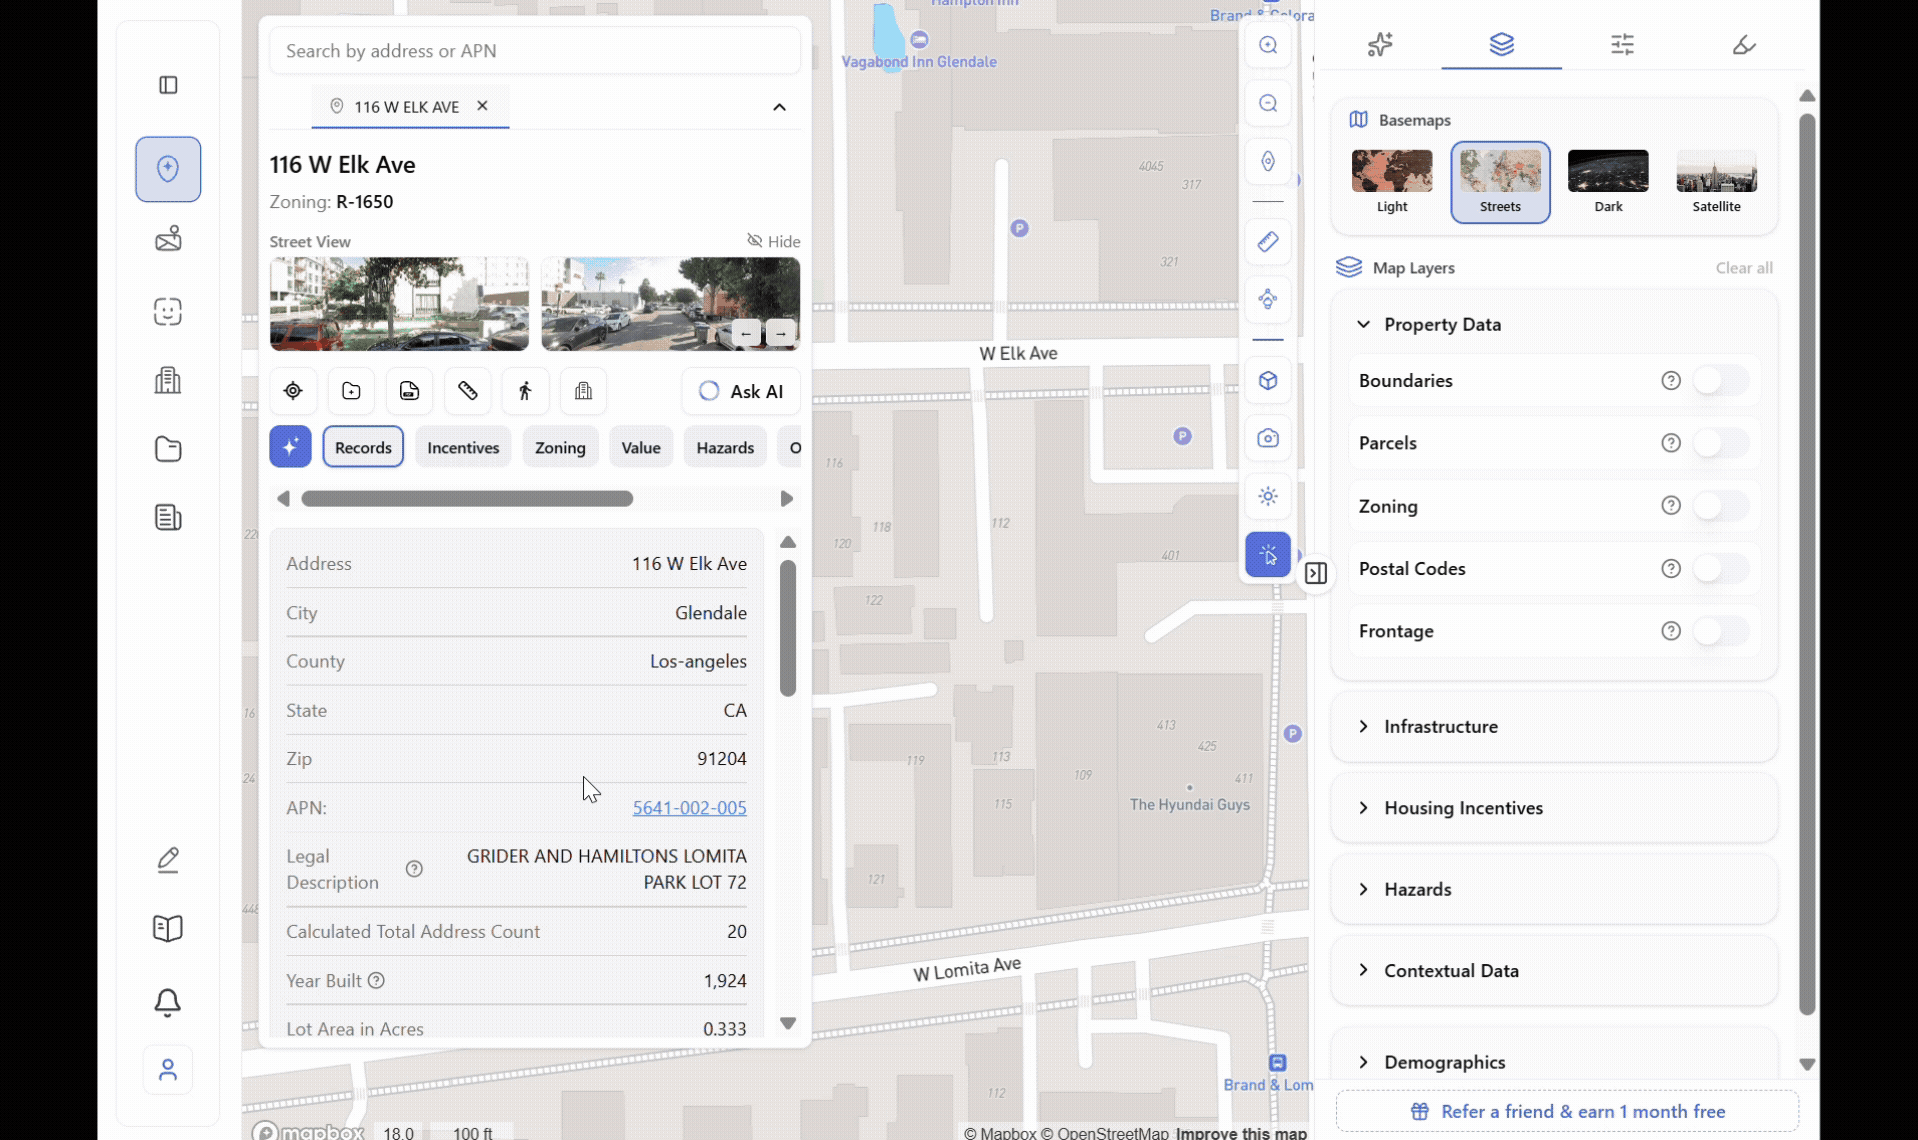Image resolution: width=1918 pixels, height=1140 pixels.
Task: Click the pedestrian walk icon
Action: tap(525, 391)
